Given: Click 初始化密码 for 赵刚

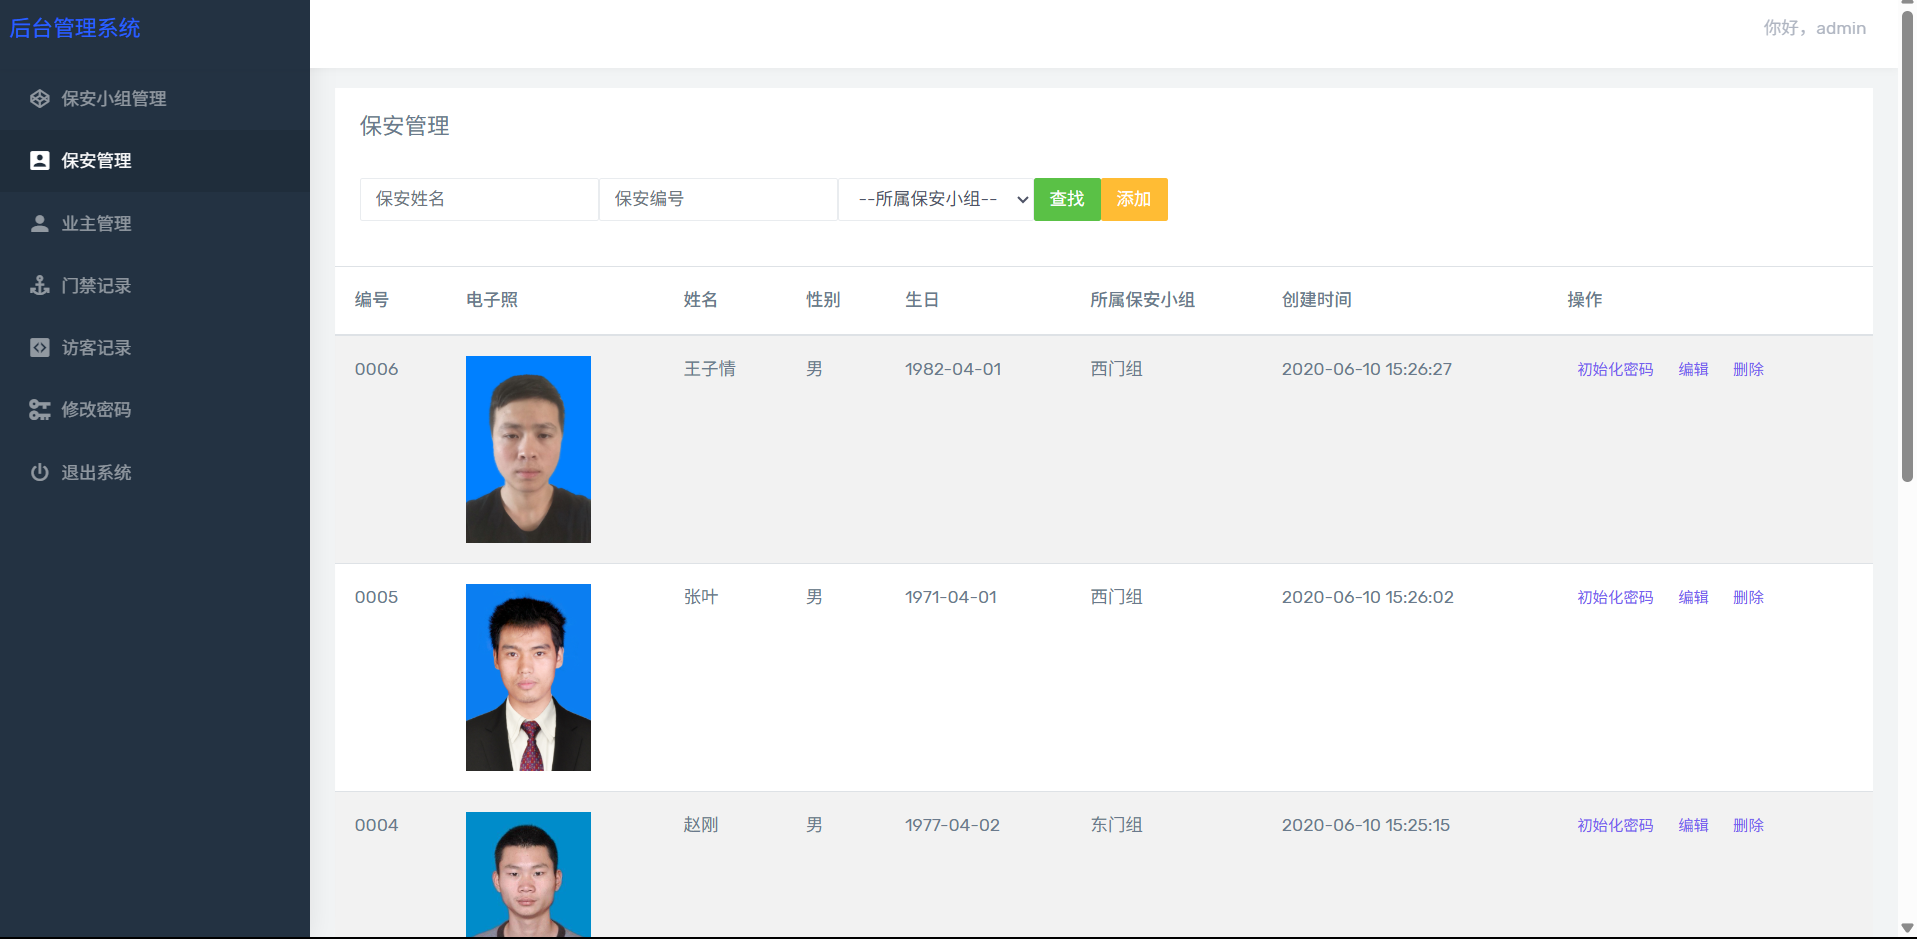Looking at the screenshot, I should (x=1615, y=825).
